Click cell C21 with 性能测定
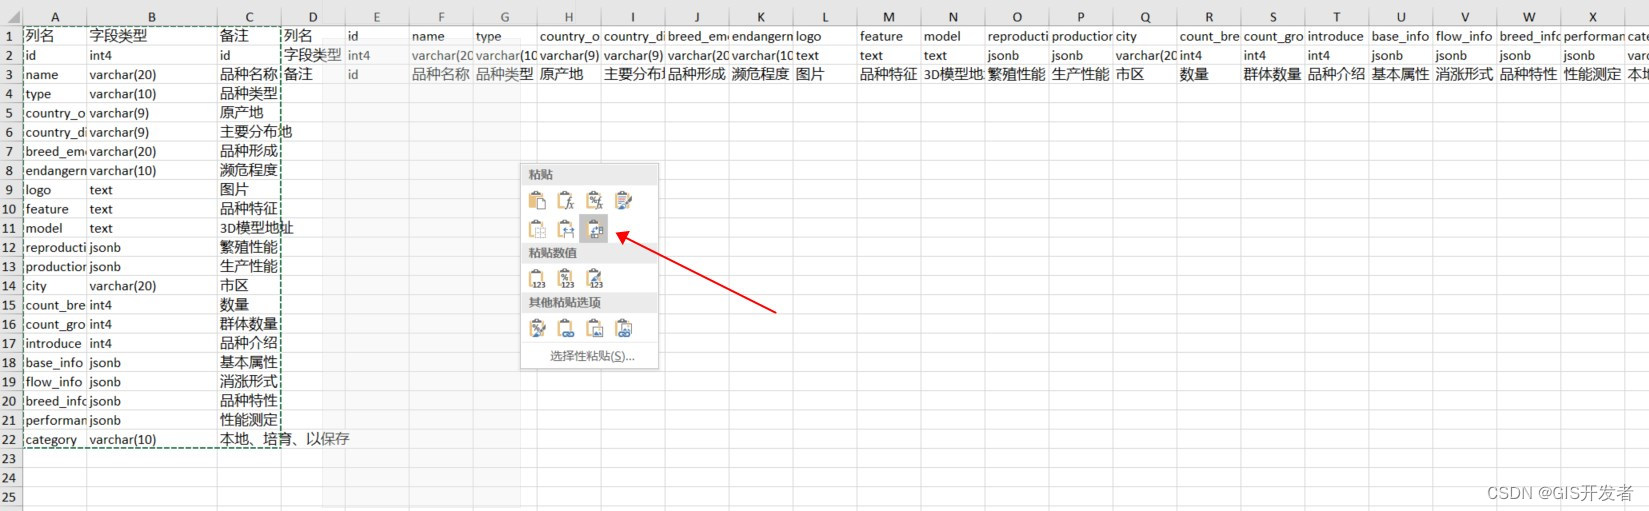Image resolution: width=1649 pixels, height=511 pixels. tap(249, 420)
